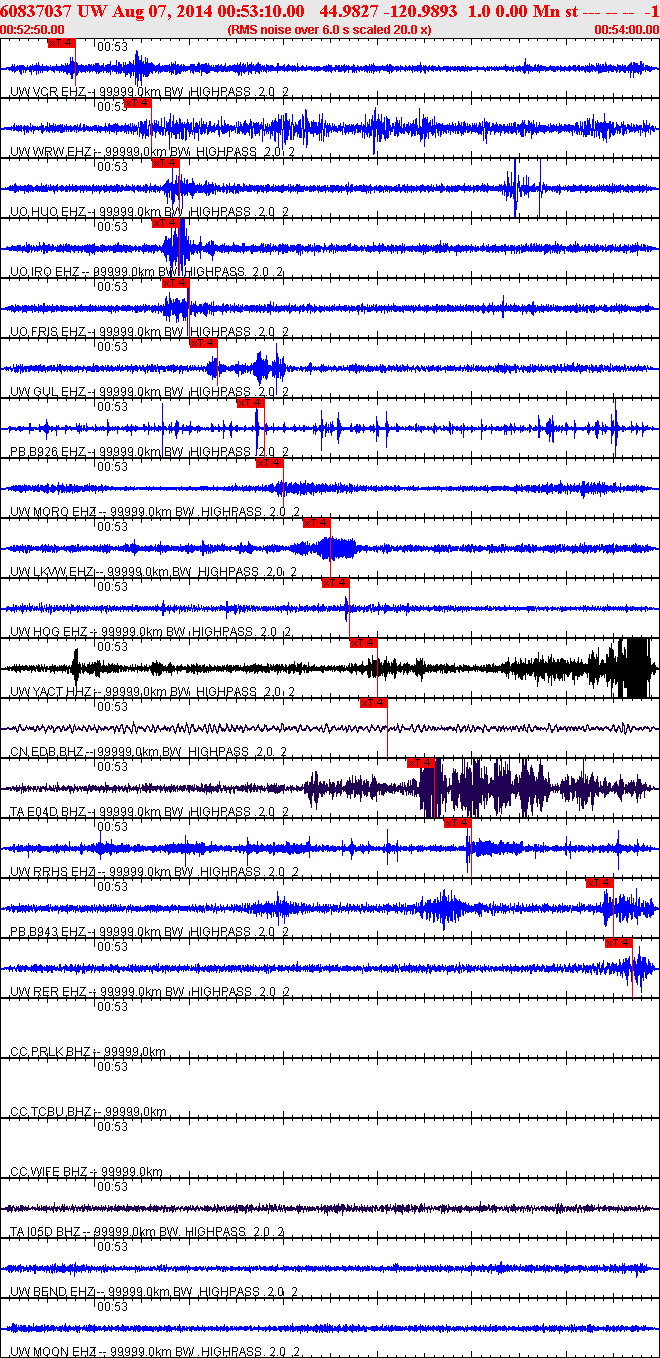Click the red pick marker on PB B943 trace
The height and width of the screenshot is (1358, 660).
(600, 883)
